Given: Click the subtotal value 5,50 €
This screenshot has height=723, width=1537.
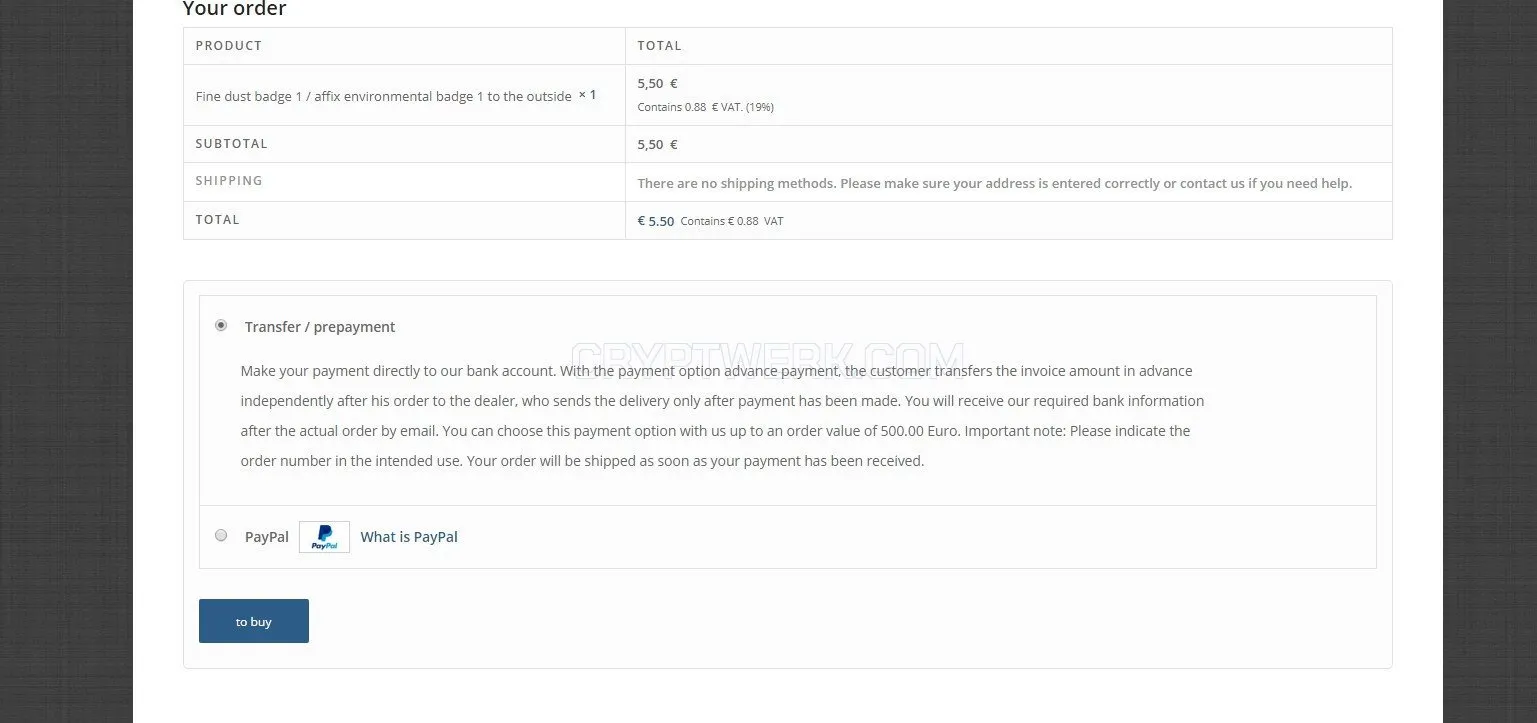Looking at the screenshot, I should tap(657, 144).
